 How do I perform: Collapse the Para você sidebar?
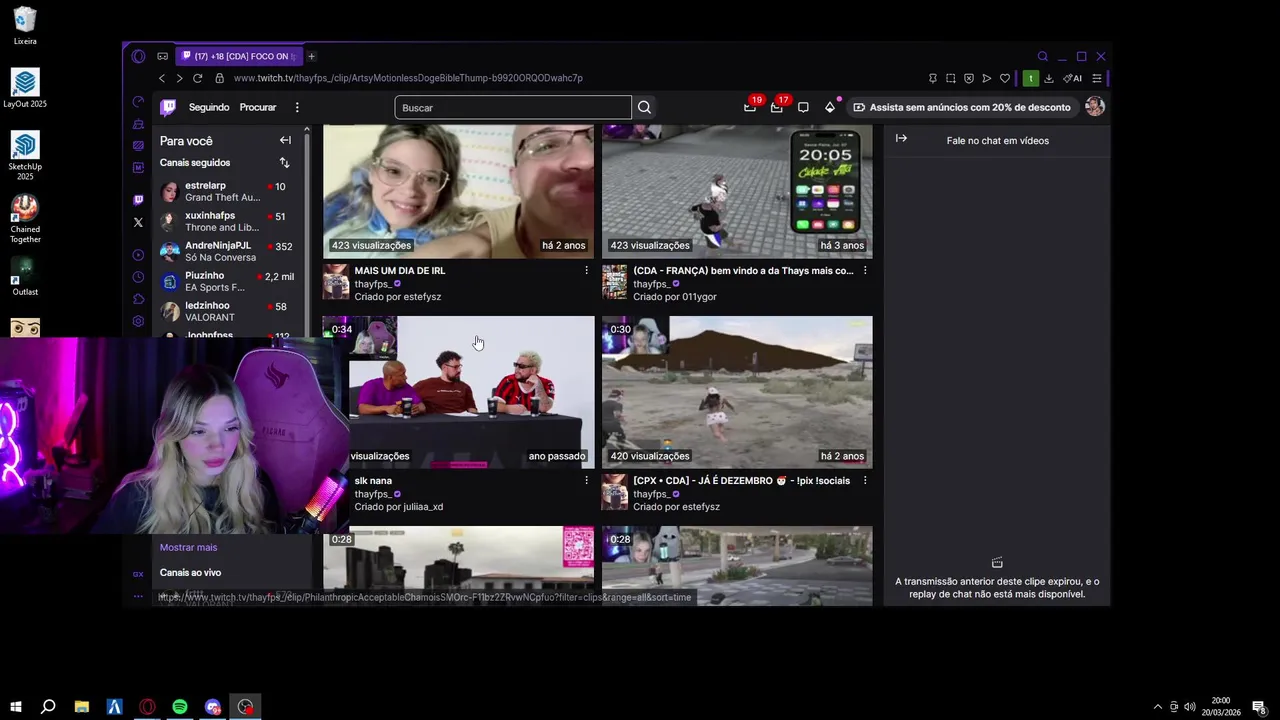coord(285,140)
